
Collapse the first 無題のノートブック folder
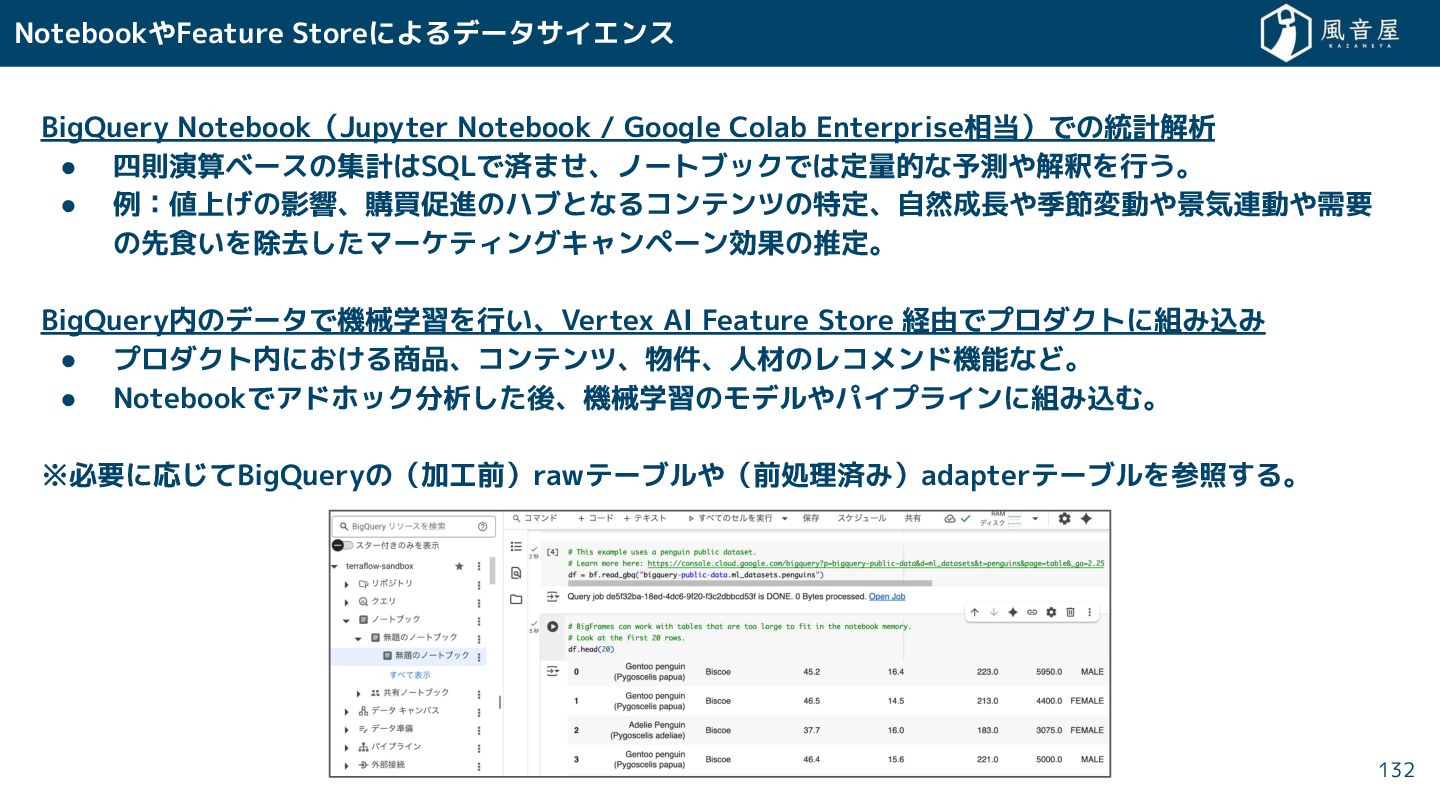click(x=359, y=638)
